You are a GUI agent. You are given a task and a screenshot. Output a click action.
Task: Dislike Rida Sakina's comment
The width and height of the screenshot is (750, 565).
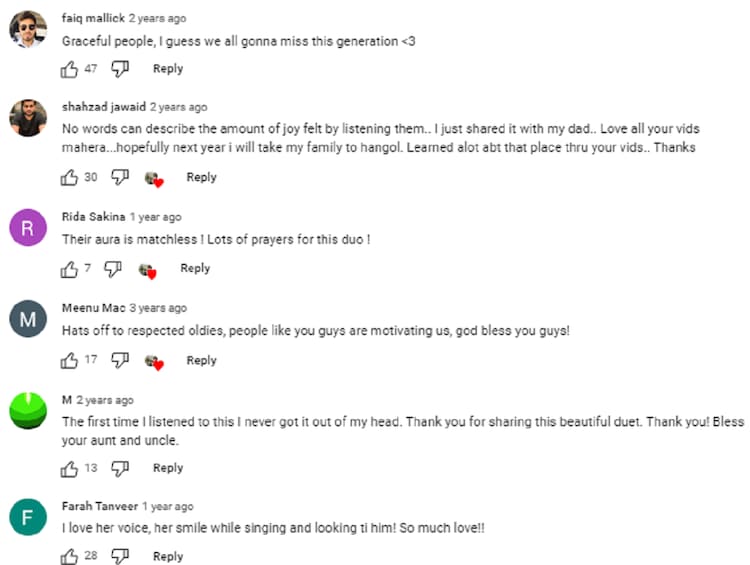click(x=113, y=269)
